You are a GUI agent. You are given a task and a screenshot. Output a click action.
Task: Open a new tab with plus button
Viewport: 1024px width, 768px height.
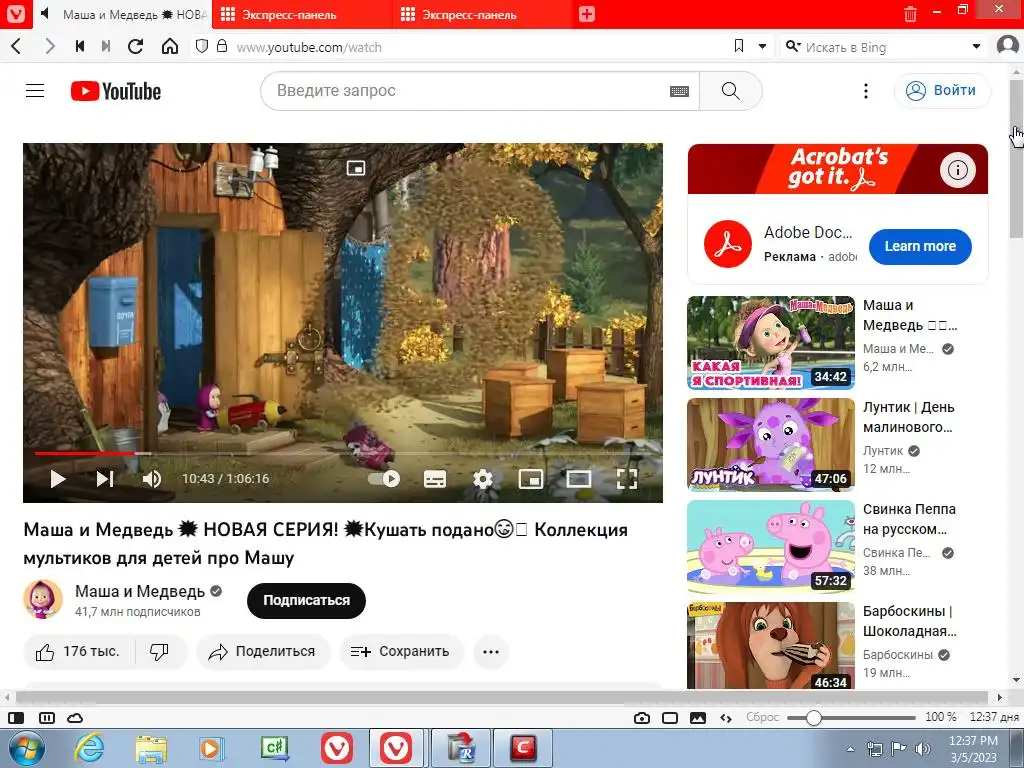tap(586, 14)
